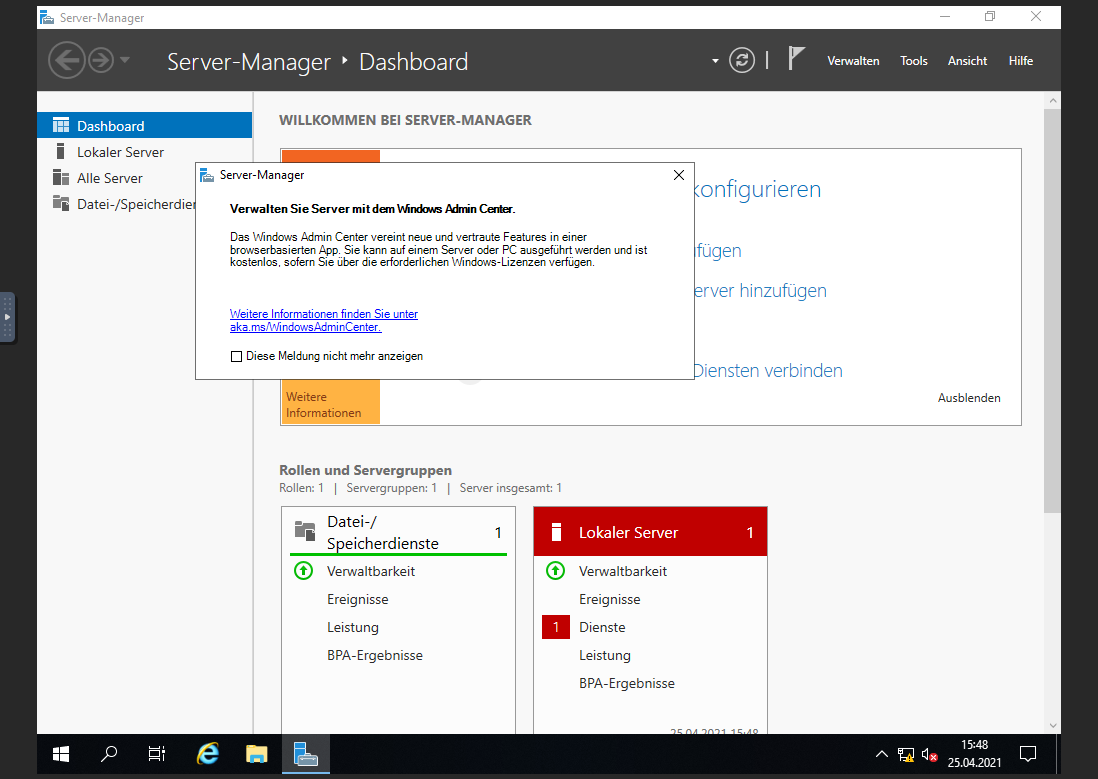Enable 'Diese Meldung nicht mehr anzeigen' checkbox

tap(237, 357)
